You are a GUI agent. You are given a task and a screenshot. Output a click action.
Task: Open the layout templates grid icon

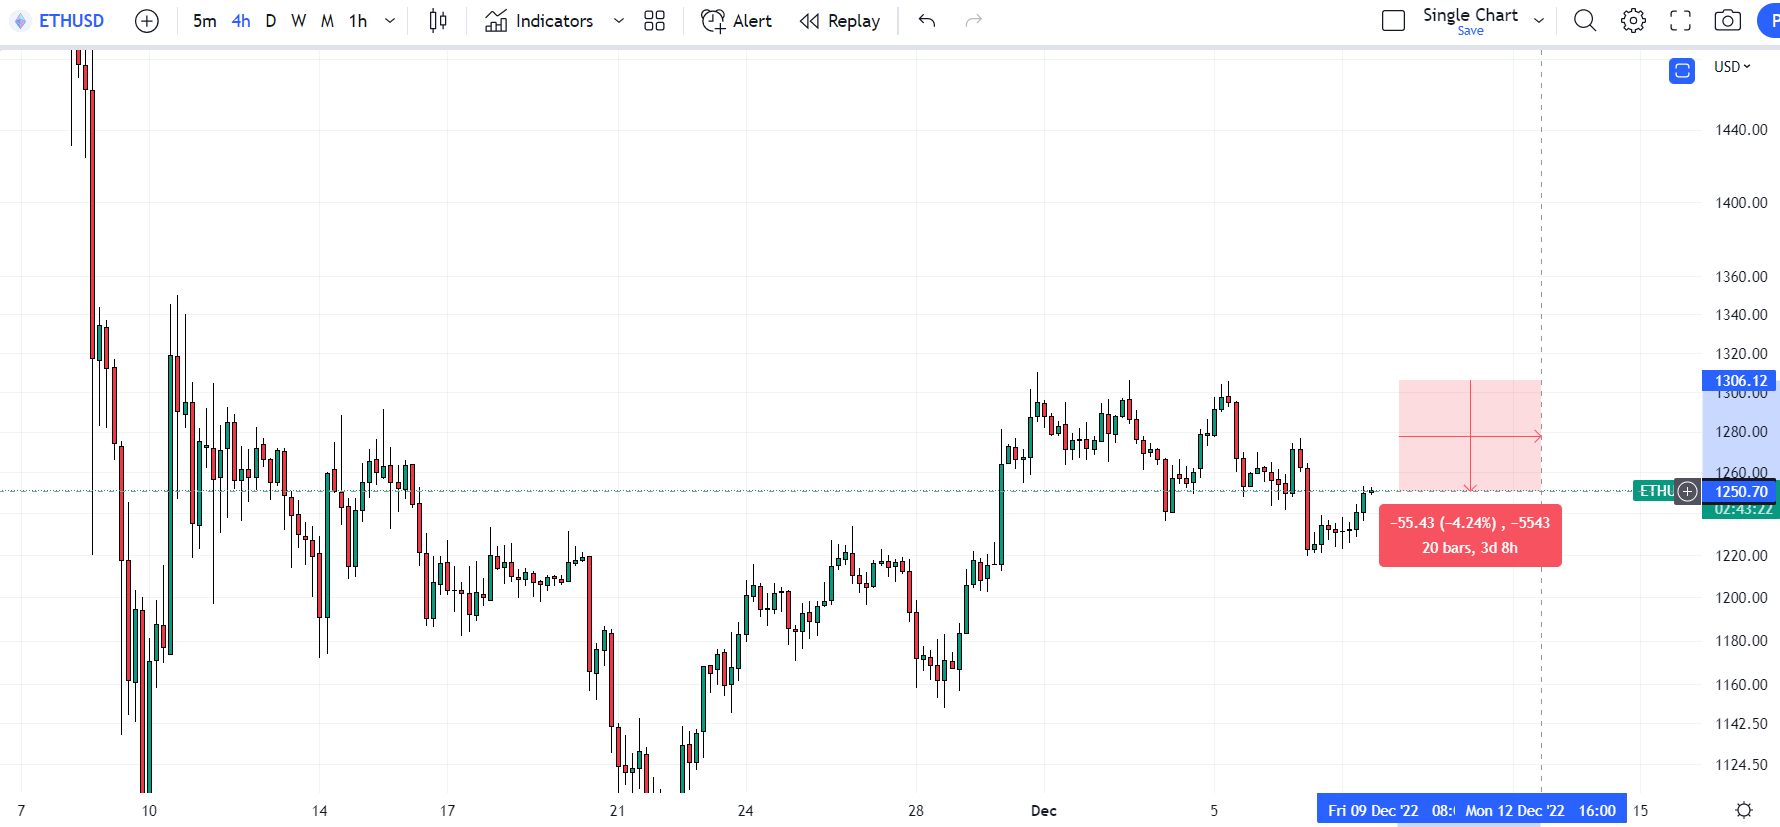pos(654,21)
